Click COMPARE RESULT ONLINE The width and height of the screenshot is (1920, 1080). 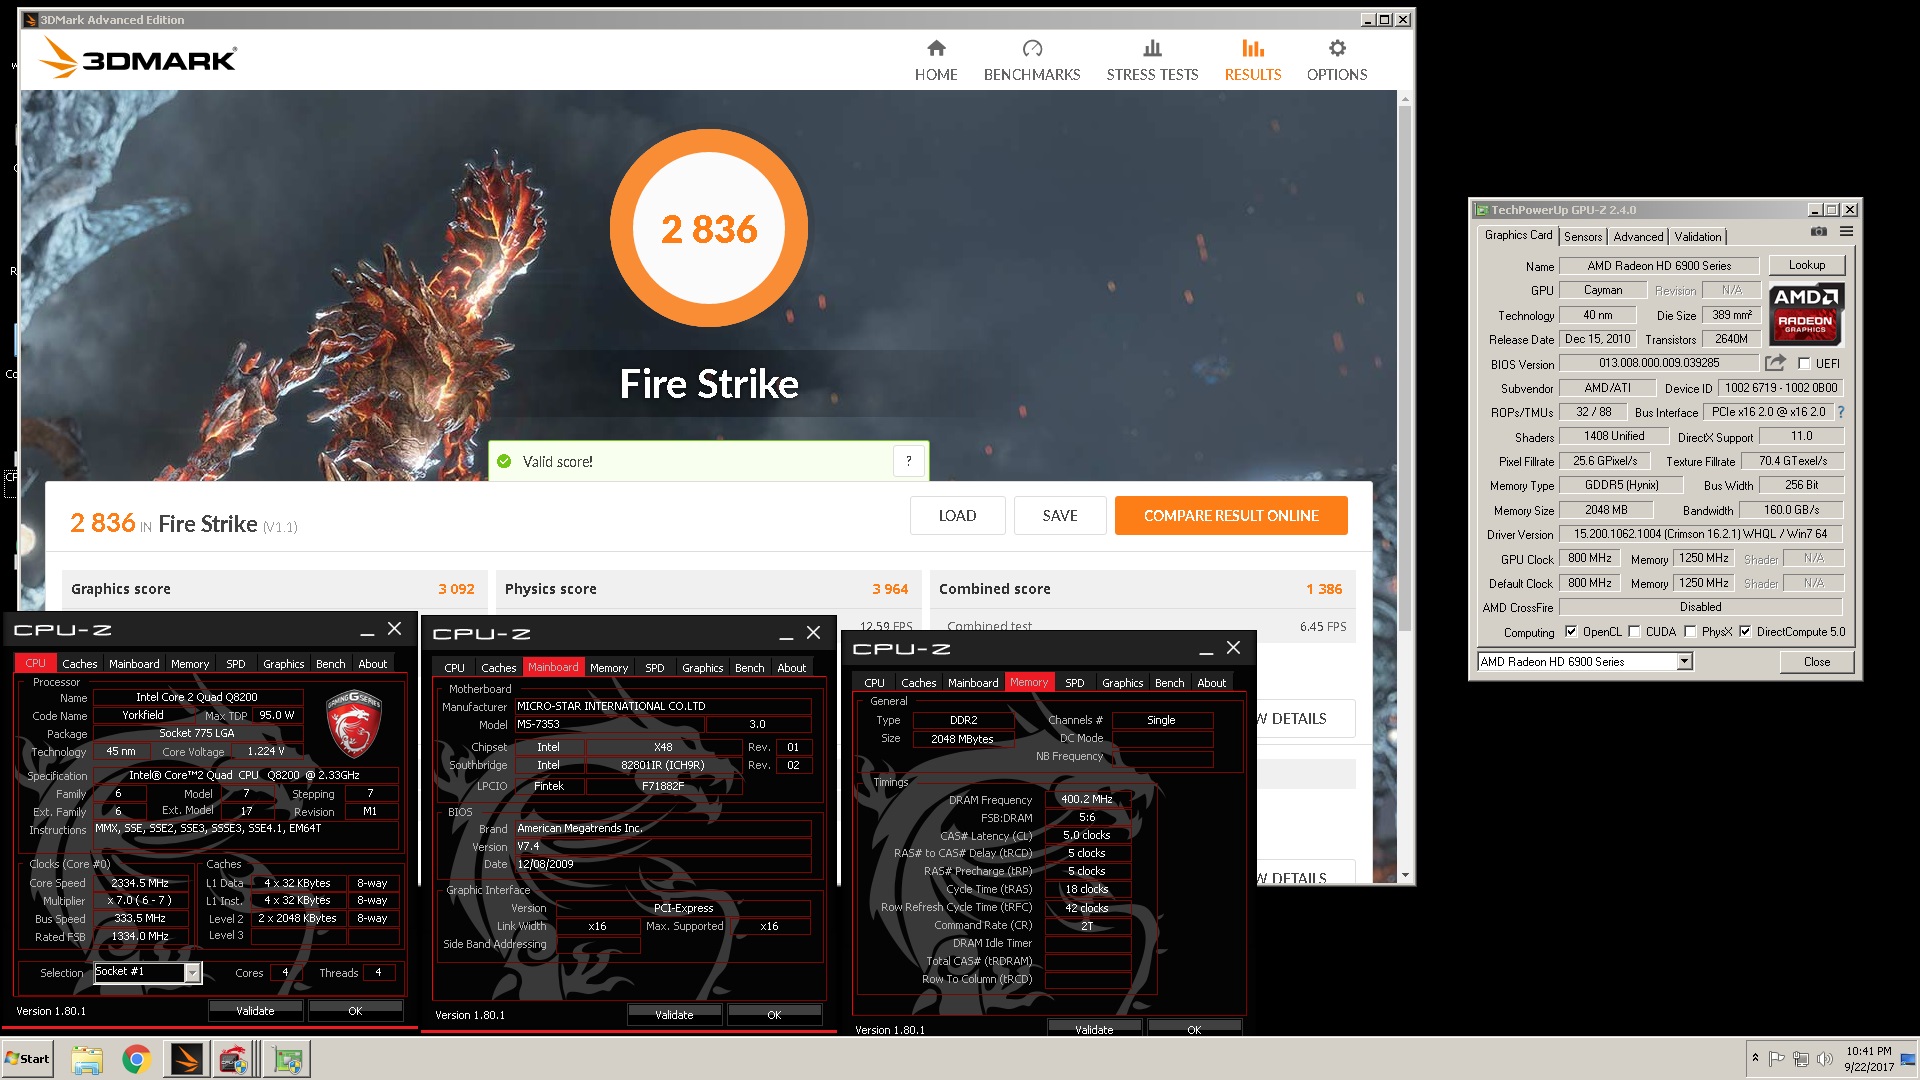[1231, 516]
